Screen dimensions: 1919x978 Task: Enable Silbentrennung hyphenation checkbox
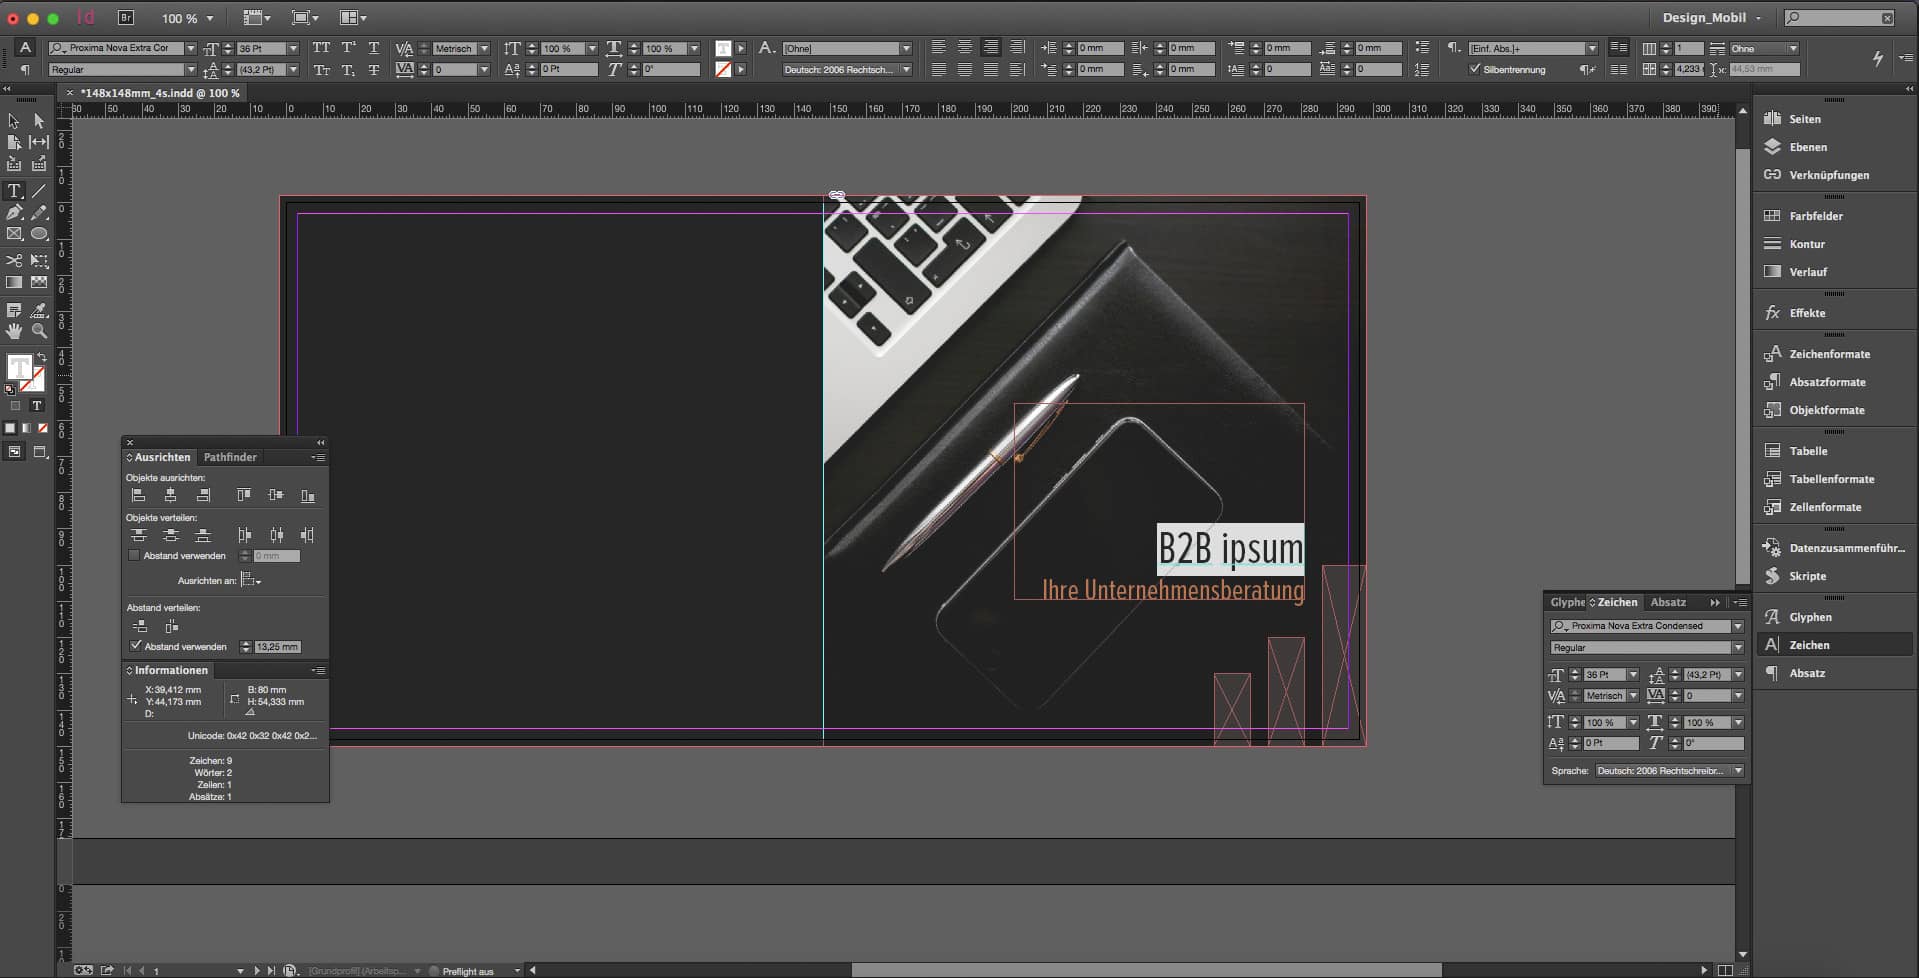(1474, 69)
